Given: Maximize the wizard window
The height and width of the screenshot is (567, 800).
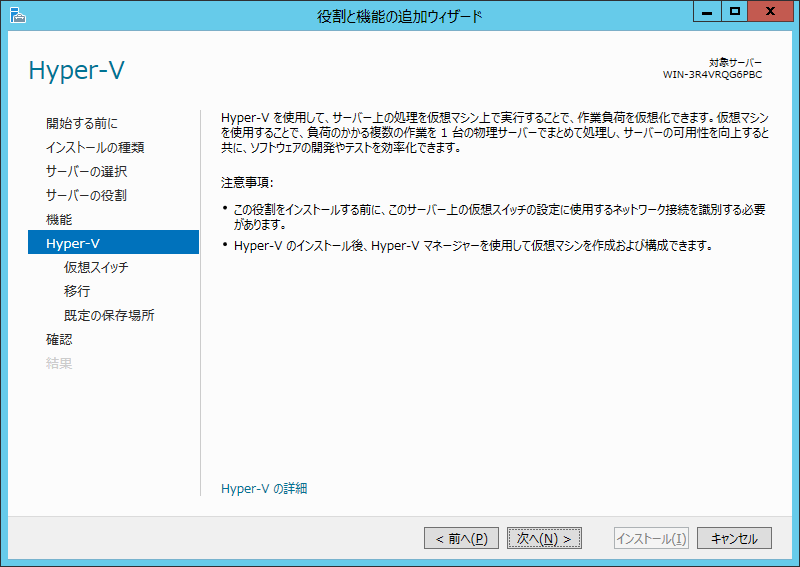Looking at the screenshot, I should click(734, 12).
